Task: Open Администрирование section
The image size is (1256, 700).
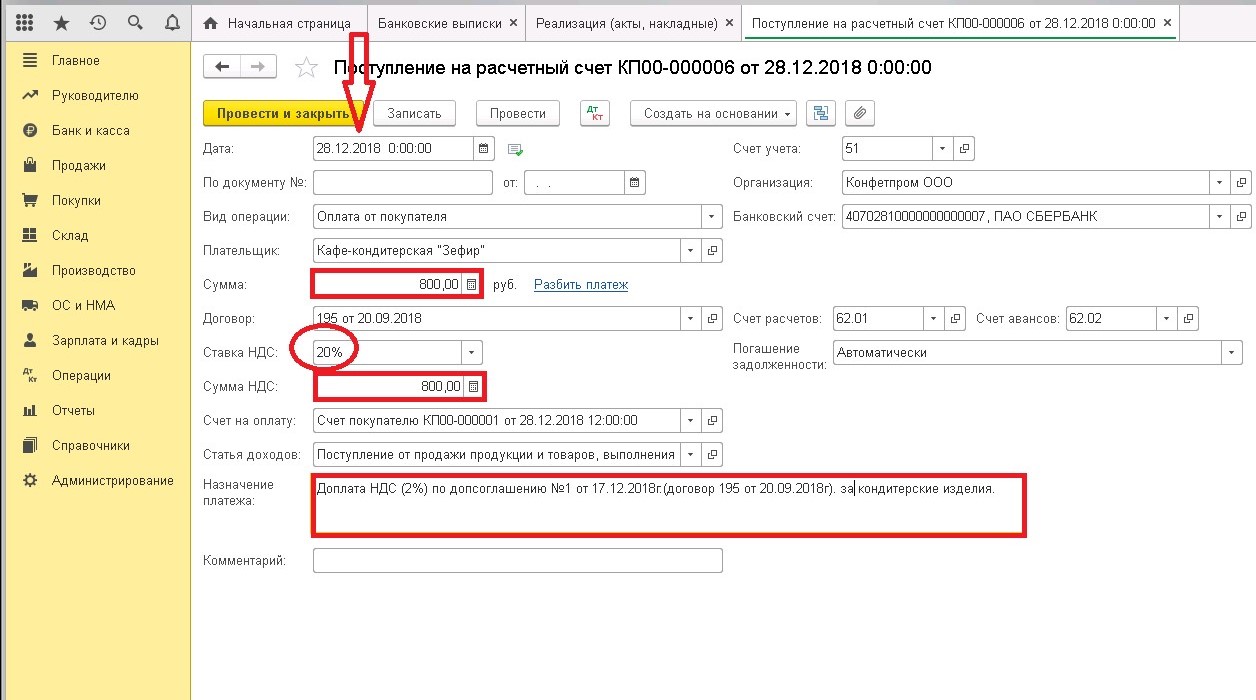Action: tap(113, 480)
